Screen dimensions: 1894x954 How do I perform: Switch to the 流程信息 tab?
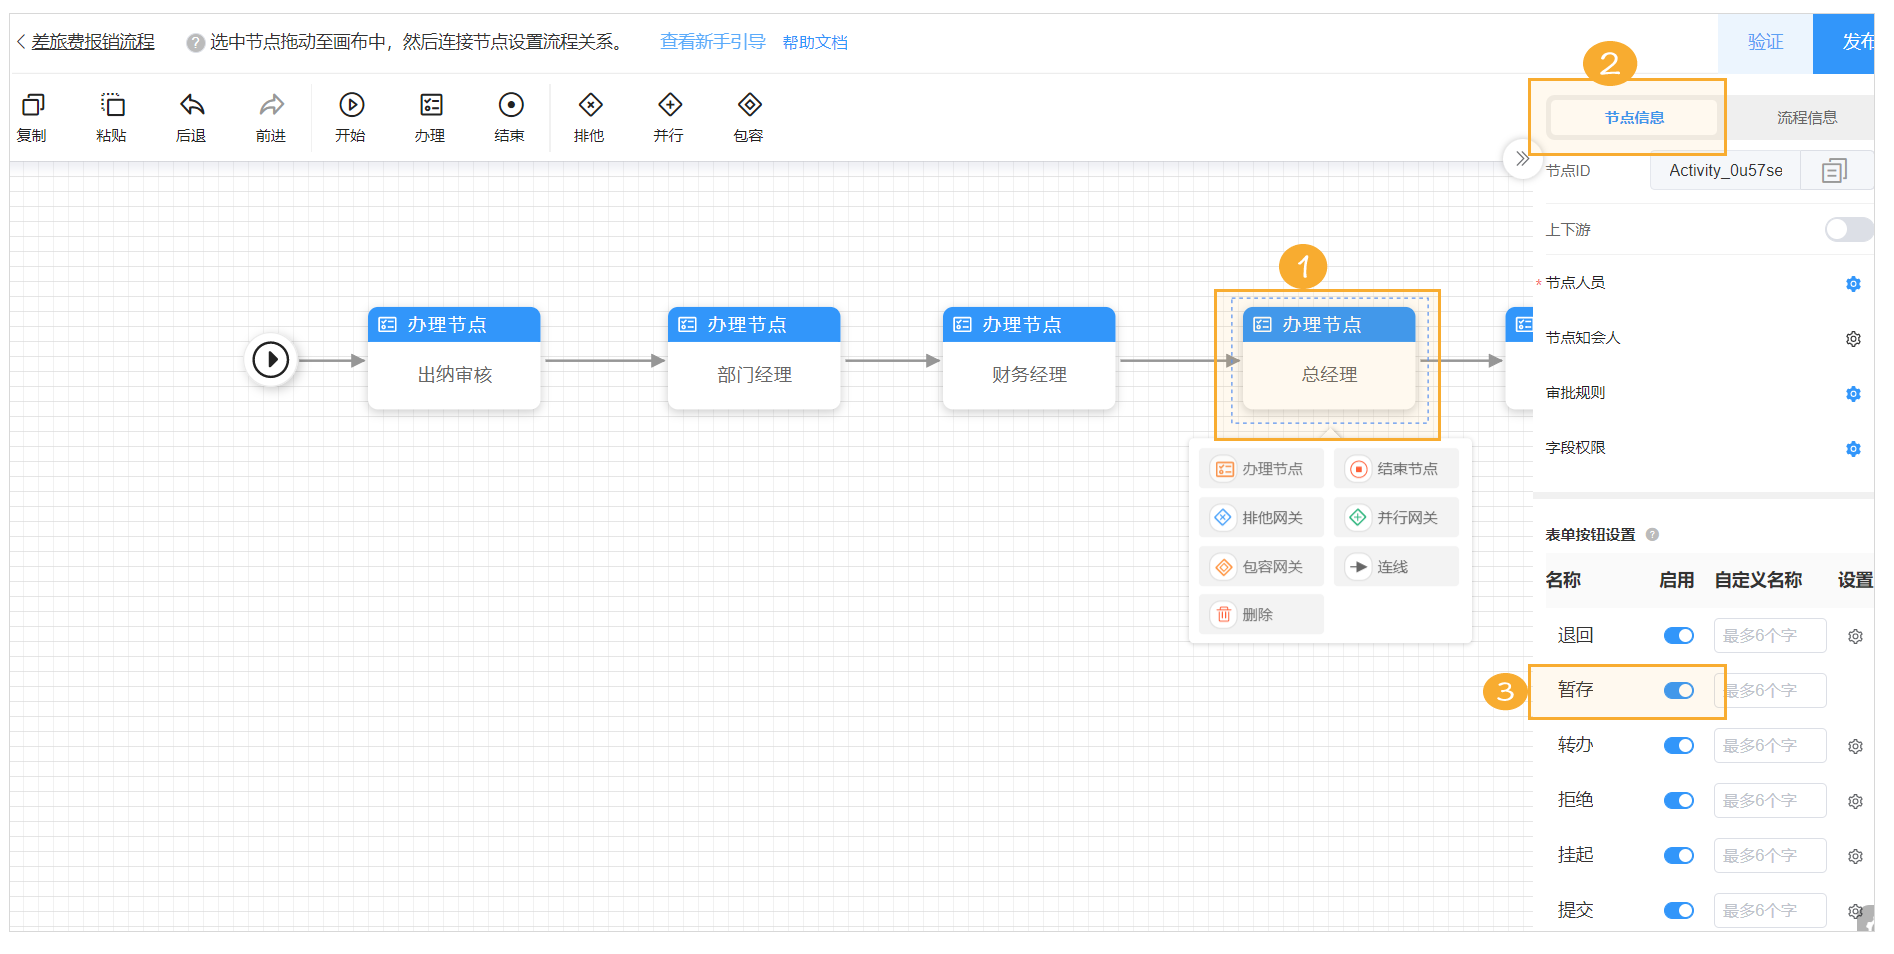(x=1806, y=118)
